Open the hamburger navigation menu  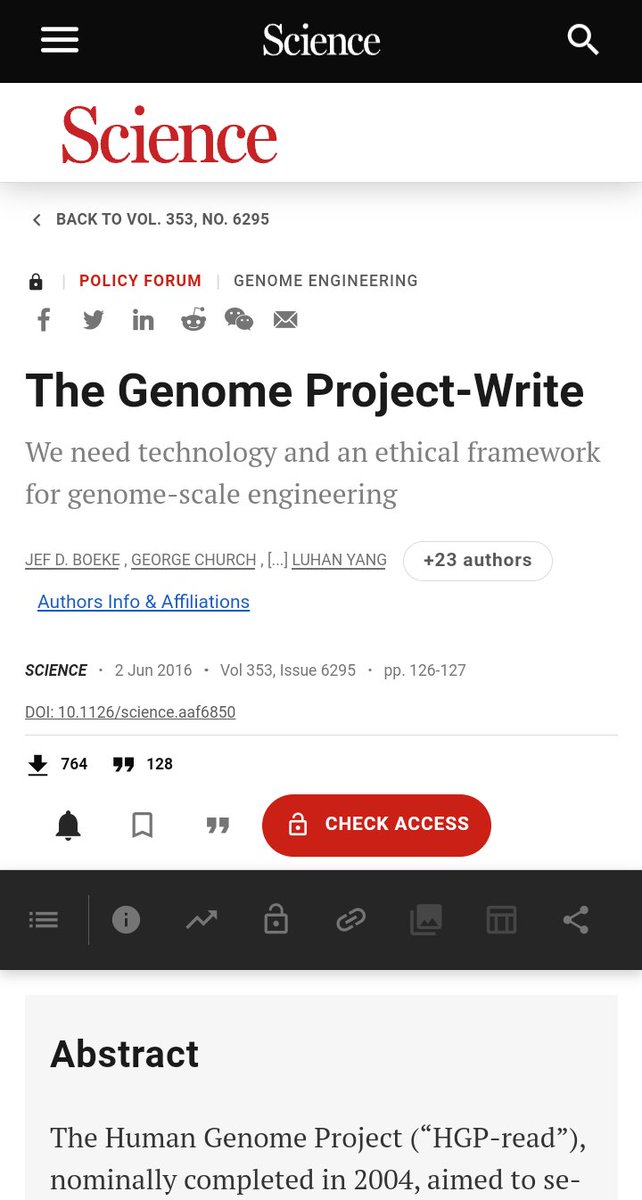(60, 40)
